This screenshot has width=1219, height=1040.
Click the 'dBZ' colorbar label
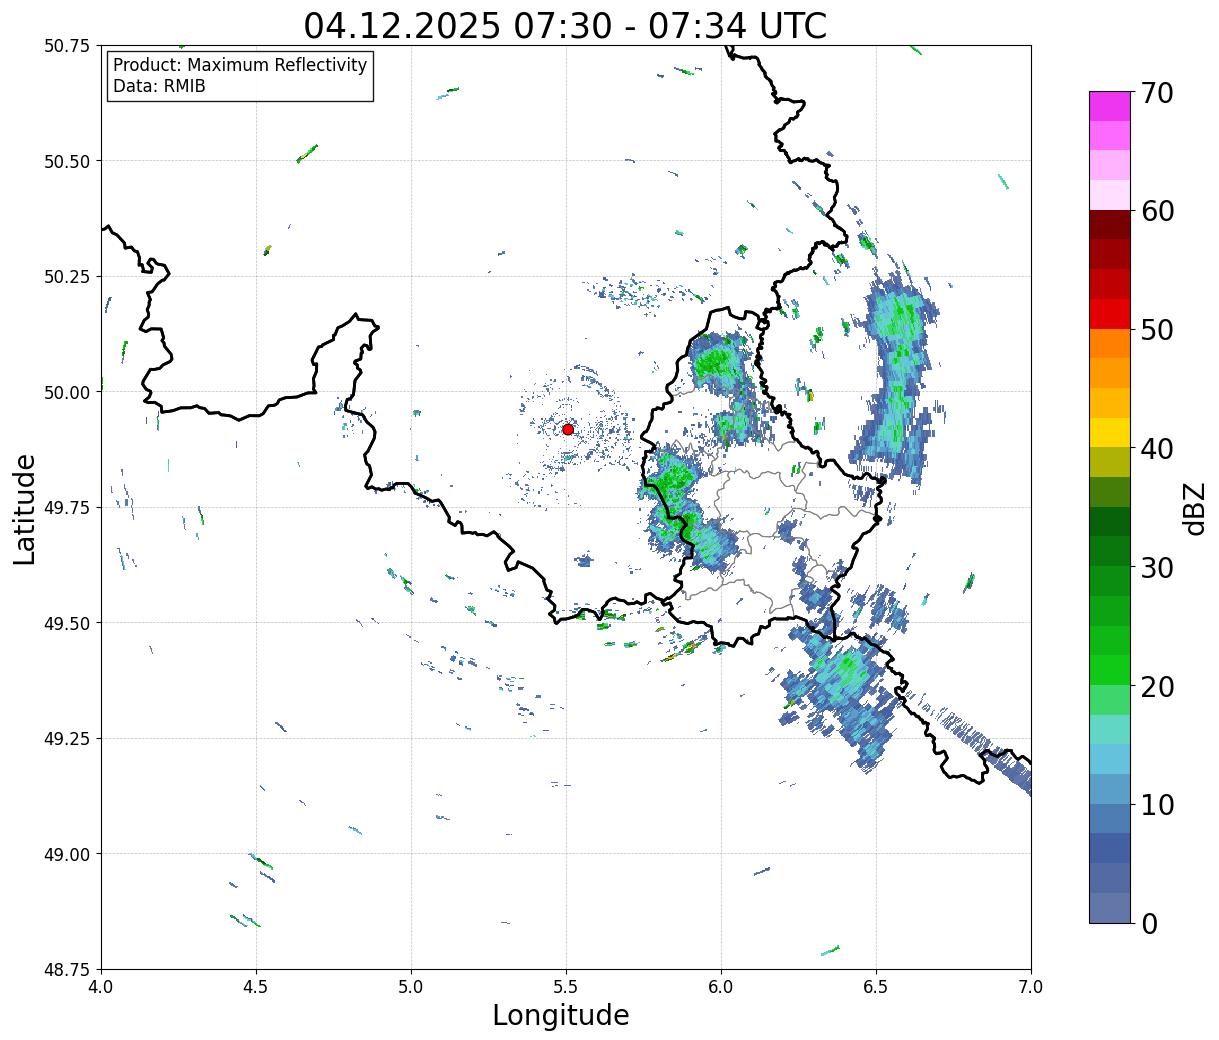[x=1194, y=508]
